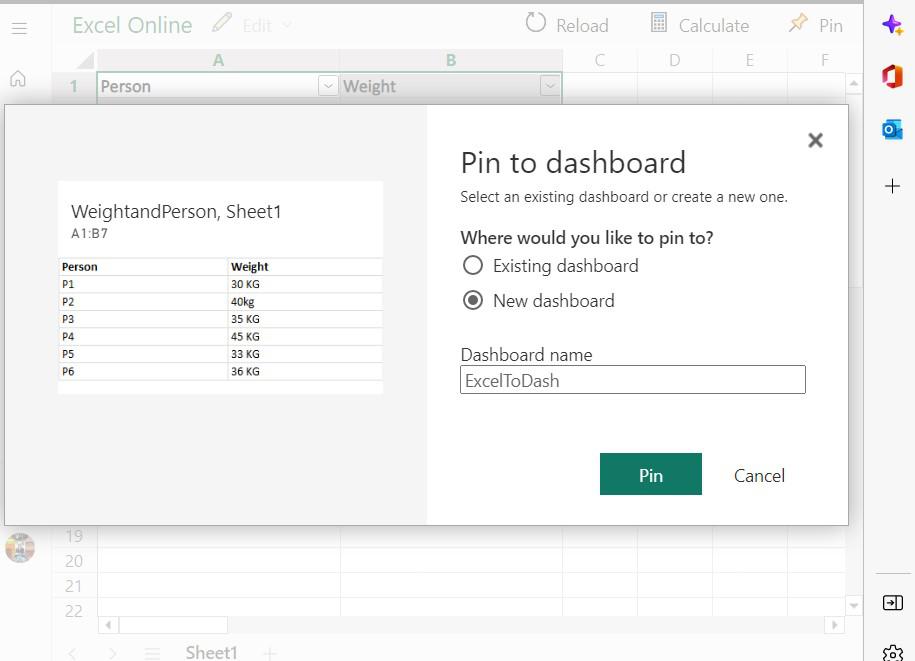Select column B header

pos(450,60)
